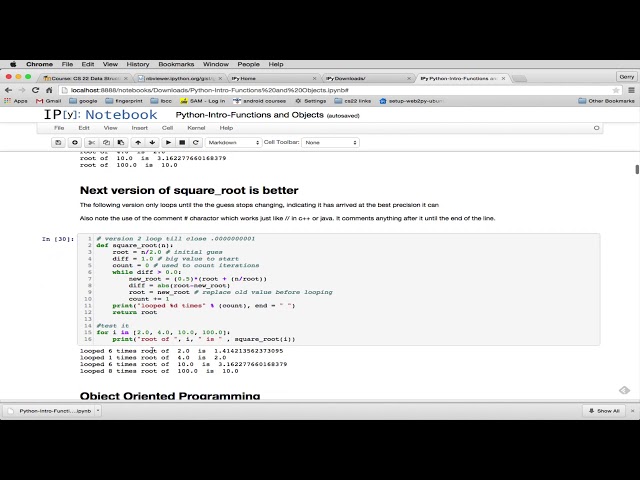Select the Next version of square_root heading
Image resolution: width=640 pixels, height=480 pixels.
189,190
